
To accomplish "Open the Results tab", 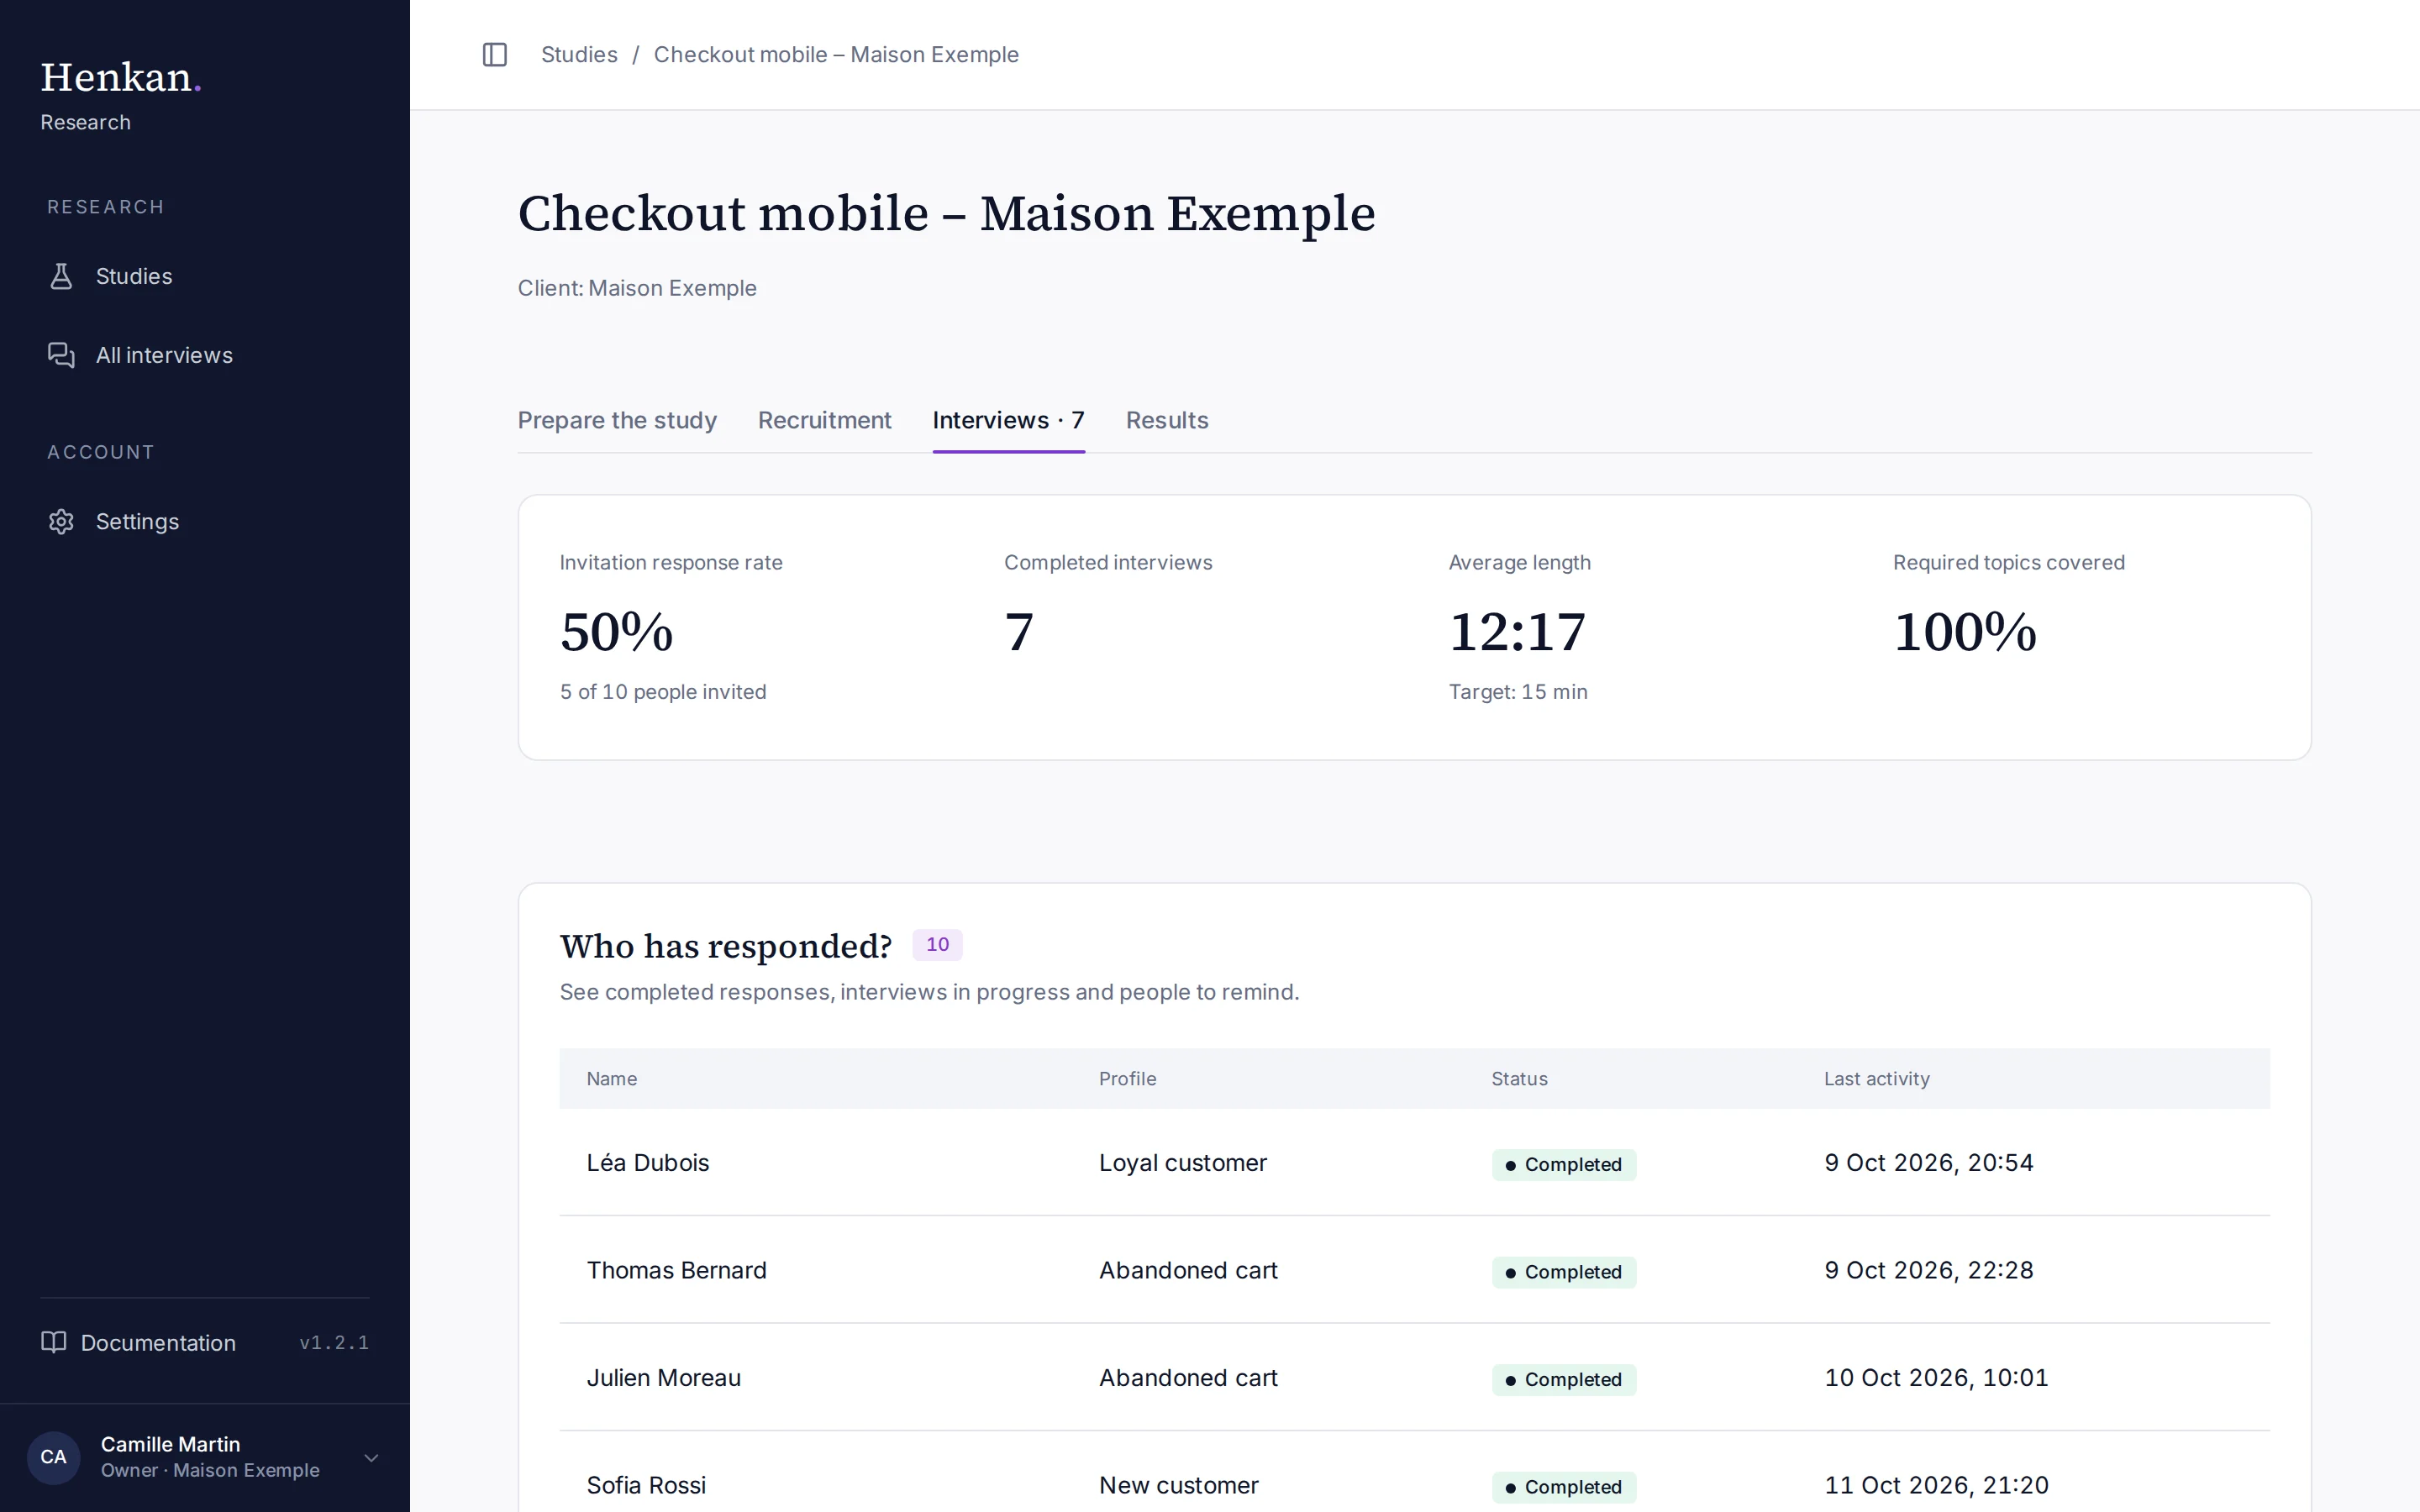I will 1167,420.
